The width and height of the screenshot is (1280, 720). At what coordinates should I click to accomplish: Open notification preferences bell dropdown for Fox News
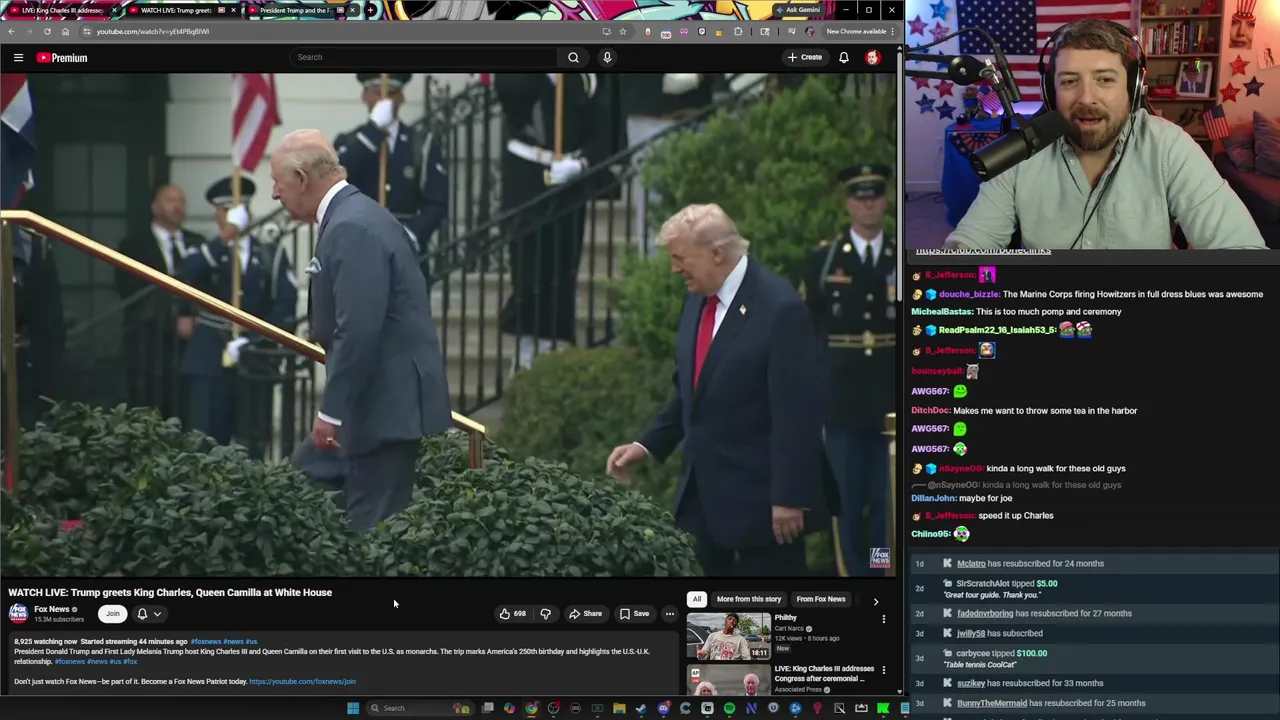(148, 614)
